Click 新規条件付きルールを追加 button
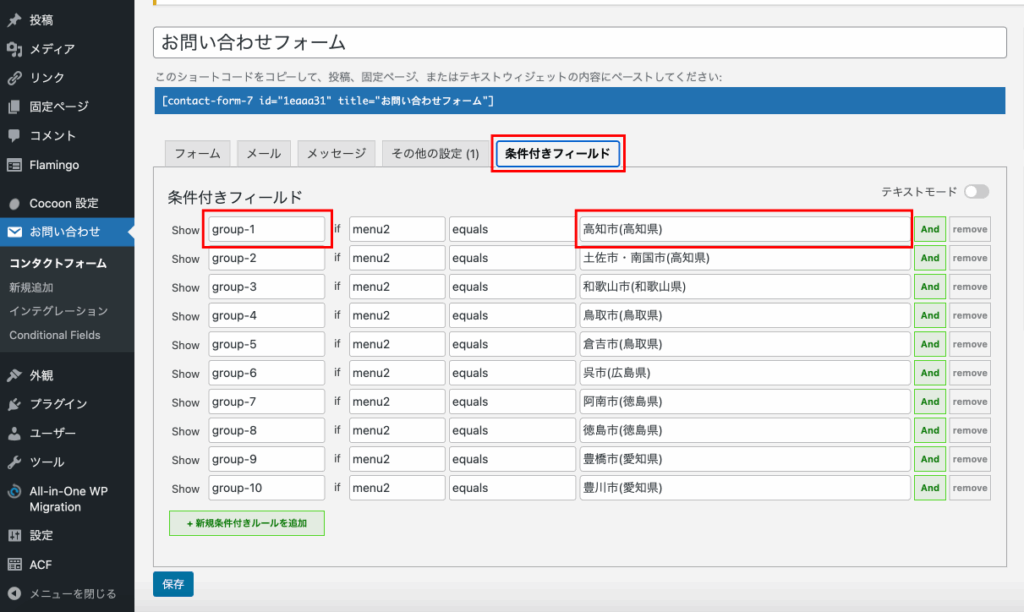Viewport: 1024px width, 612px height. click(x=247, y=523)
